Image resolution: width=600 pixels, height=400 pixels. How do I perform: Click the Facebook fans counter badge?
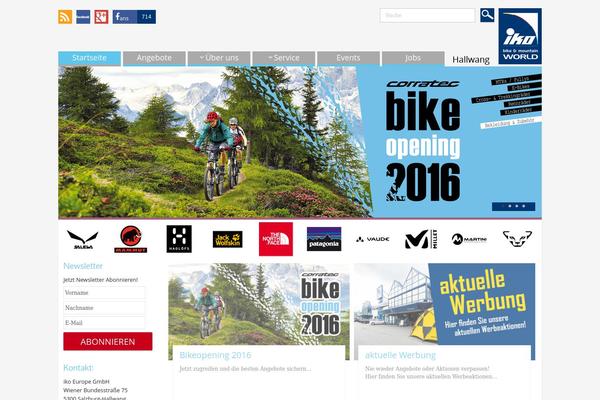point(134,17)
